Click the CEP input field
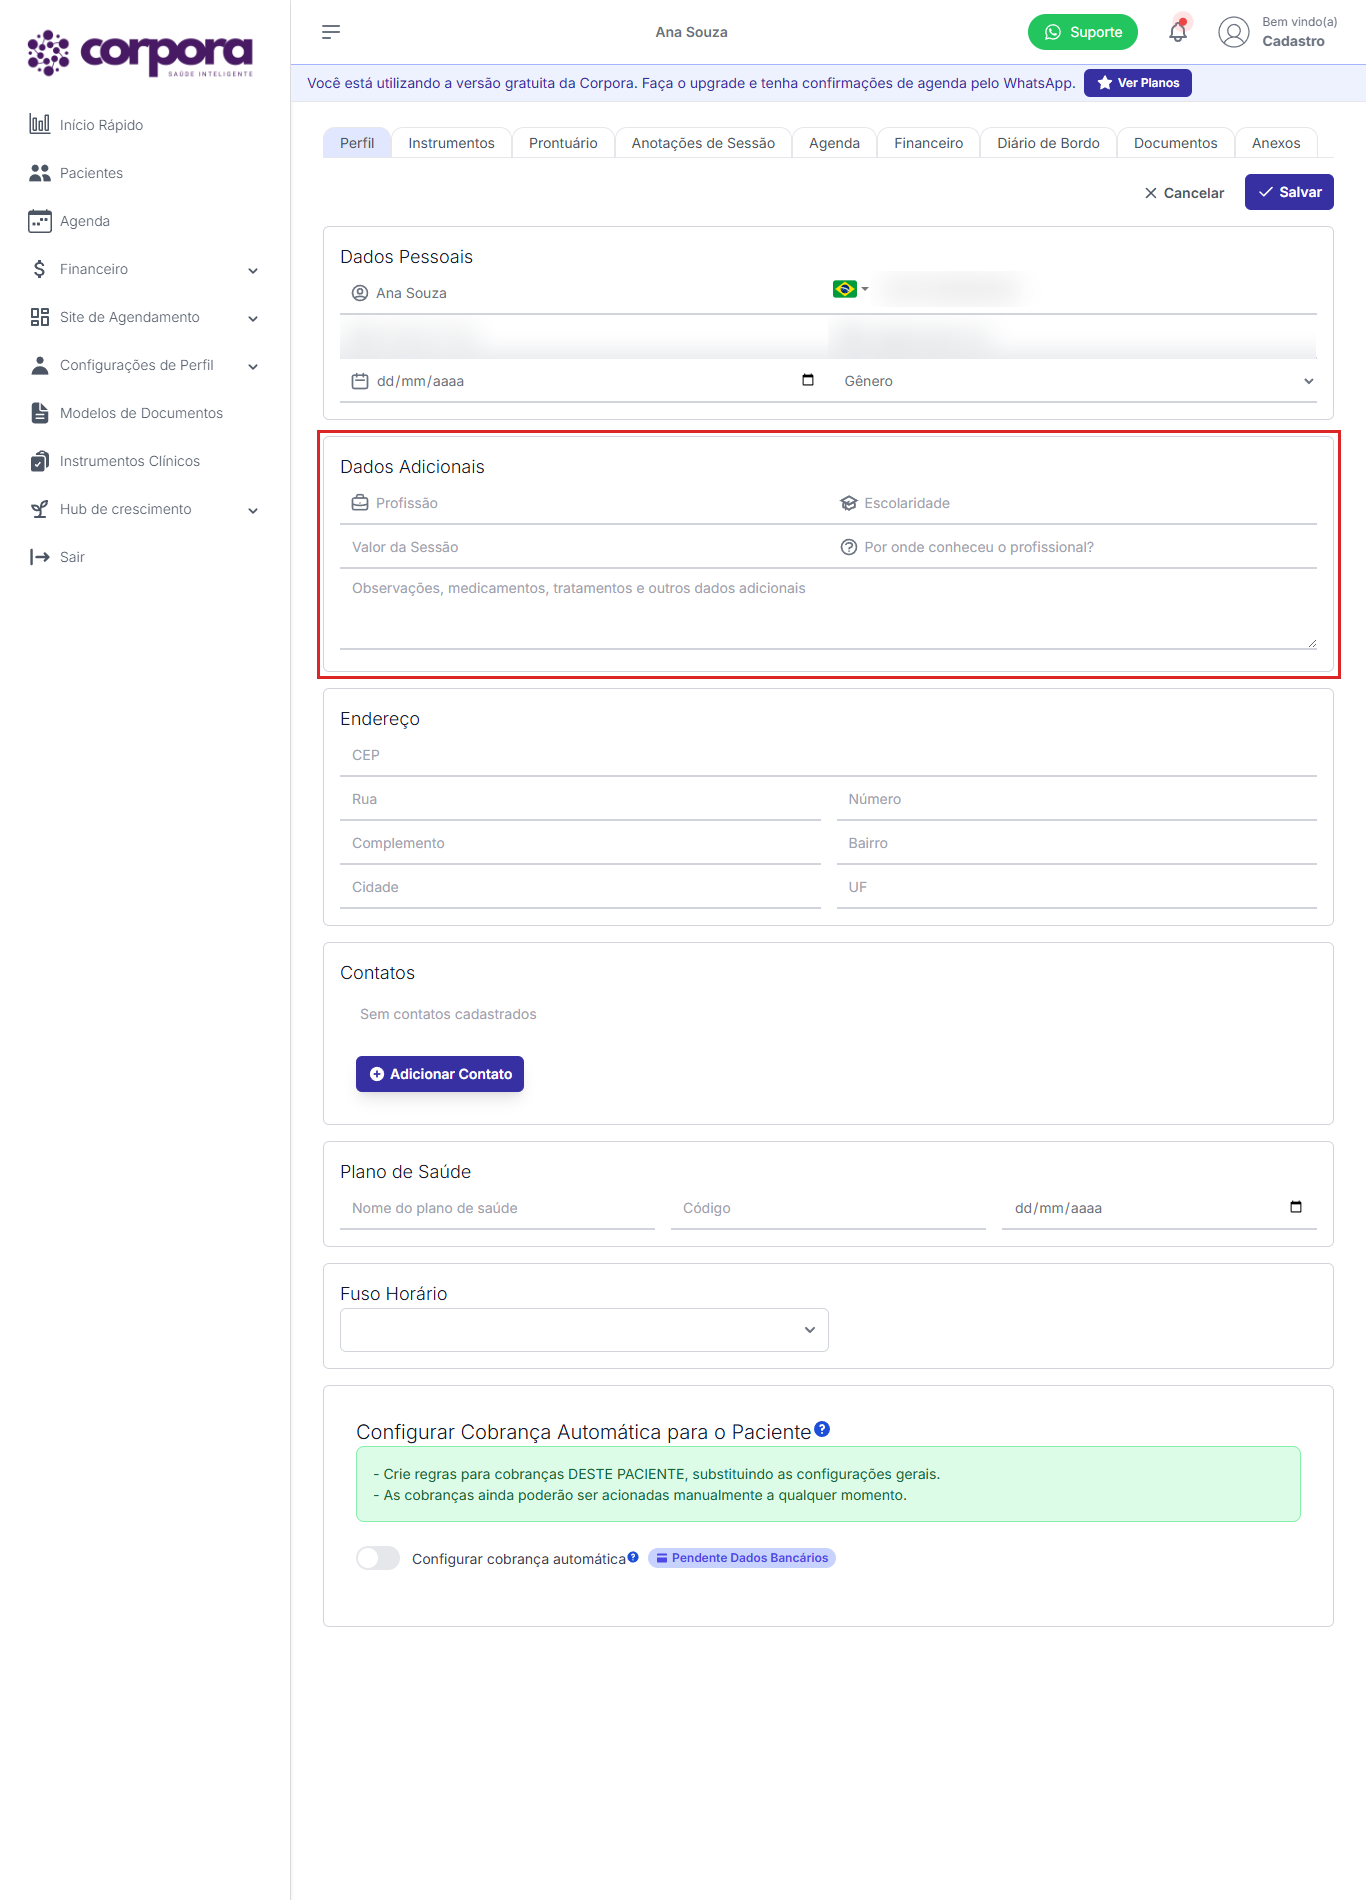The height and width of the screenshot is (1900, 1366). [x=828, y=755]
